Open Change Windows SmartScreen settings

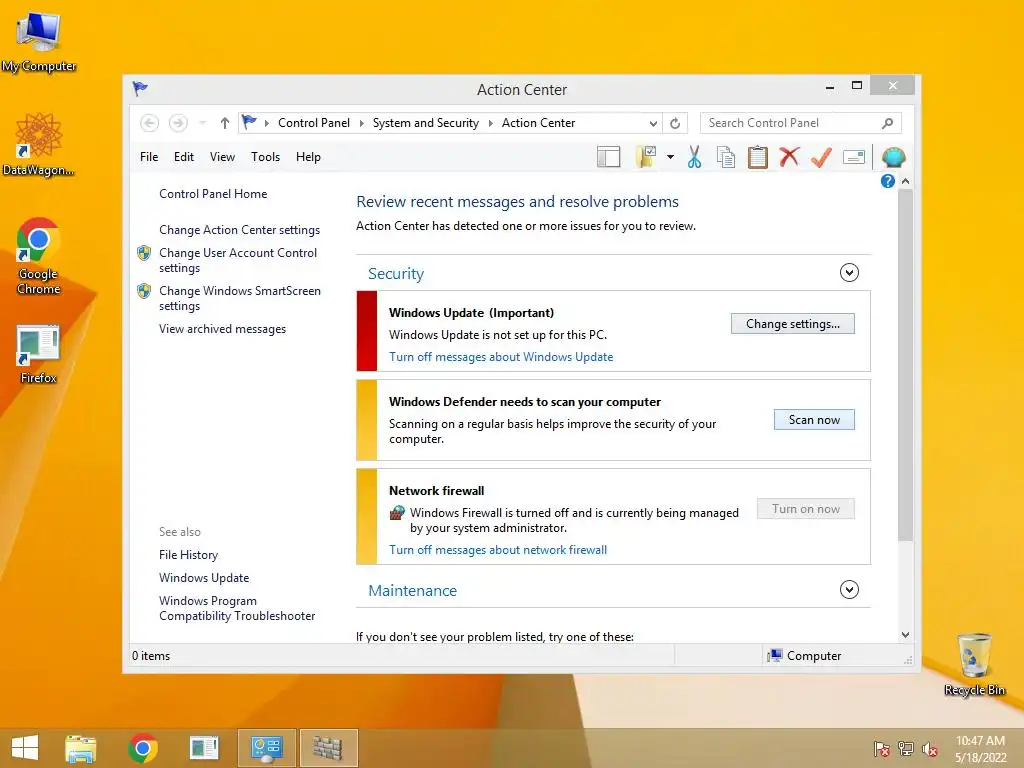click(x=240, y=298)
